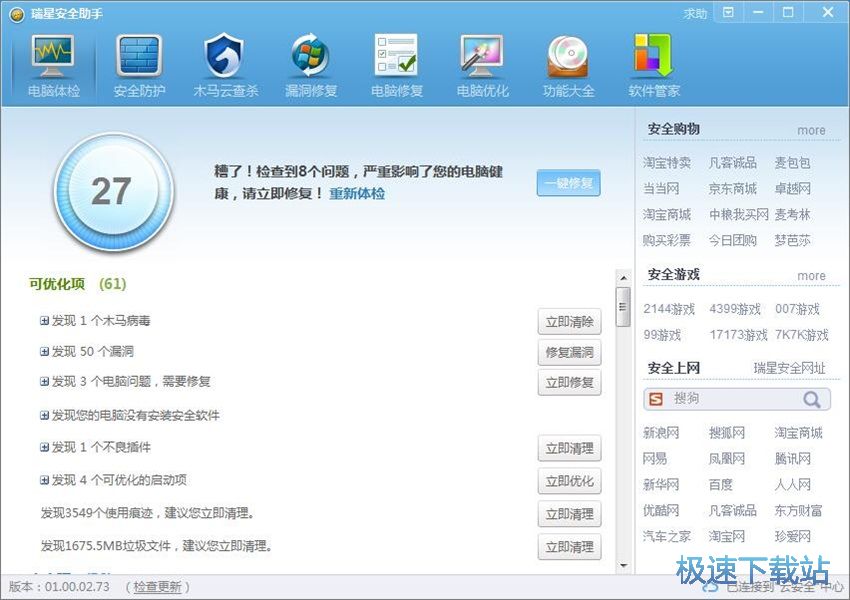
Task: Click 立即清理 for 垃圾文件 row
Action: 569,547
